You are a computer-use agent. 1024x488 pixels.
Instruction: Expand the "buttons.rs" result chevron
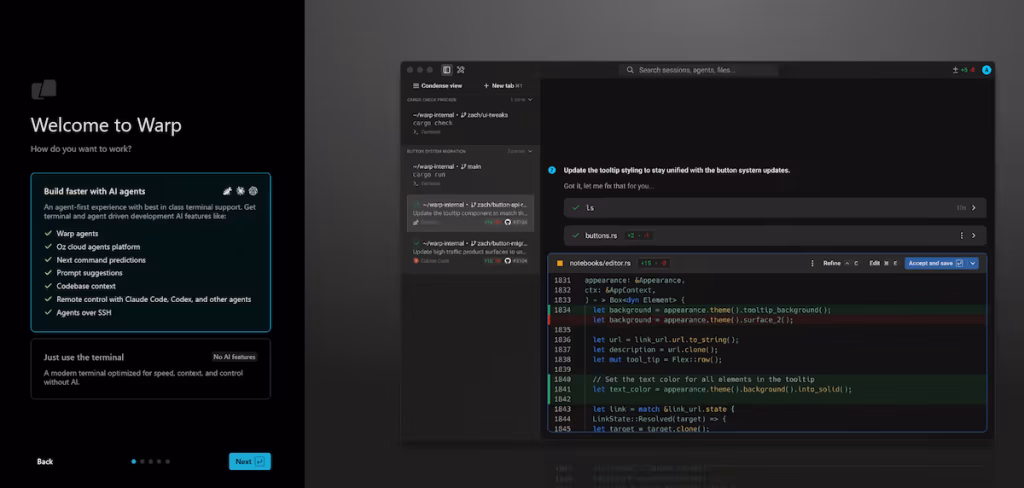974,235
